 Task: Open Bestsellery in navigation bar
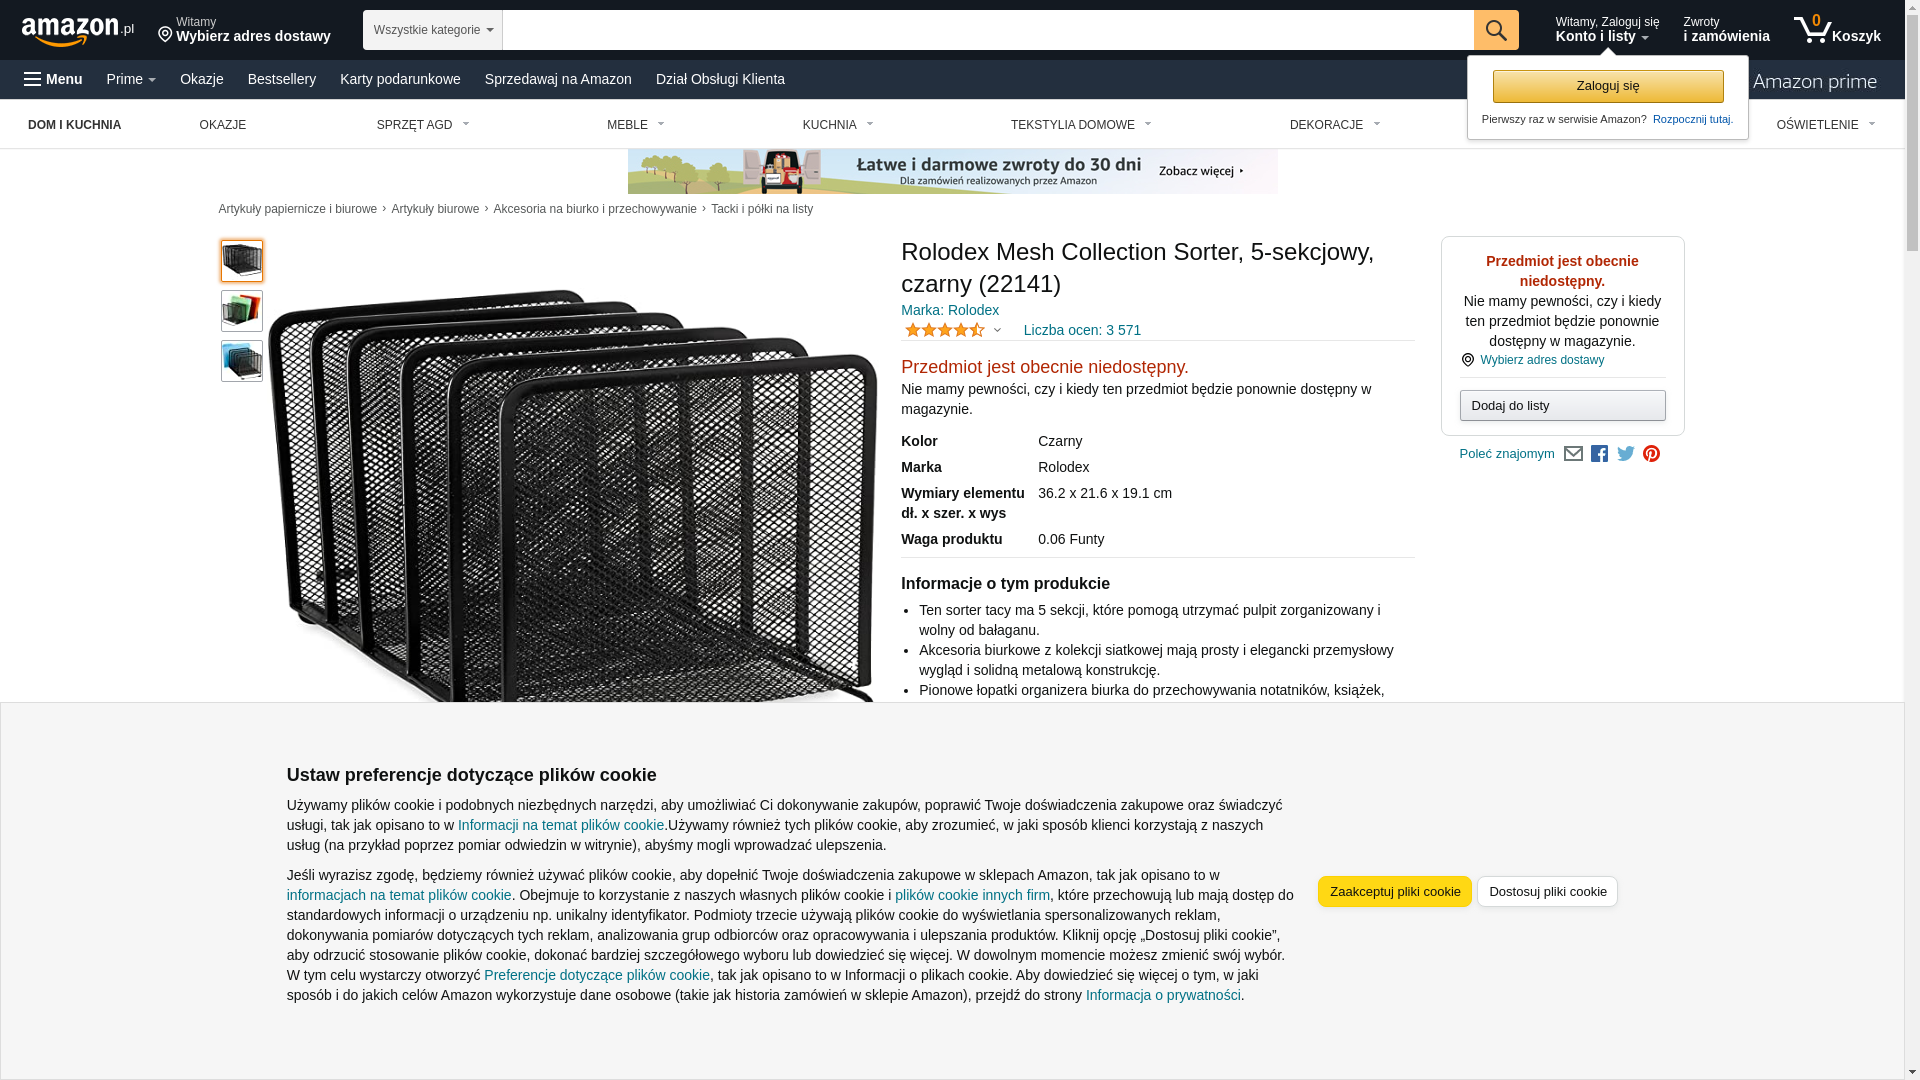click(281, 79)
